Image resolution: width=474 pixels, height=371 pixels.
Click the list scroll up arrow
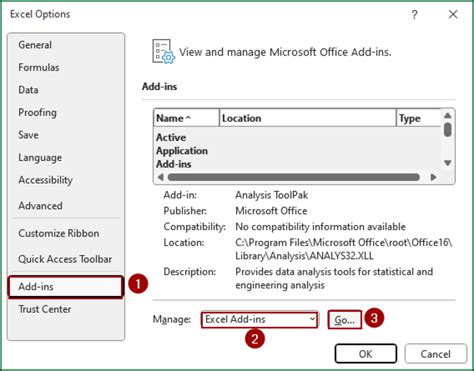[448, 116]
